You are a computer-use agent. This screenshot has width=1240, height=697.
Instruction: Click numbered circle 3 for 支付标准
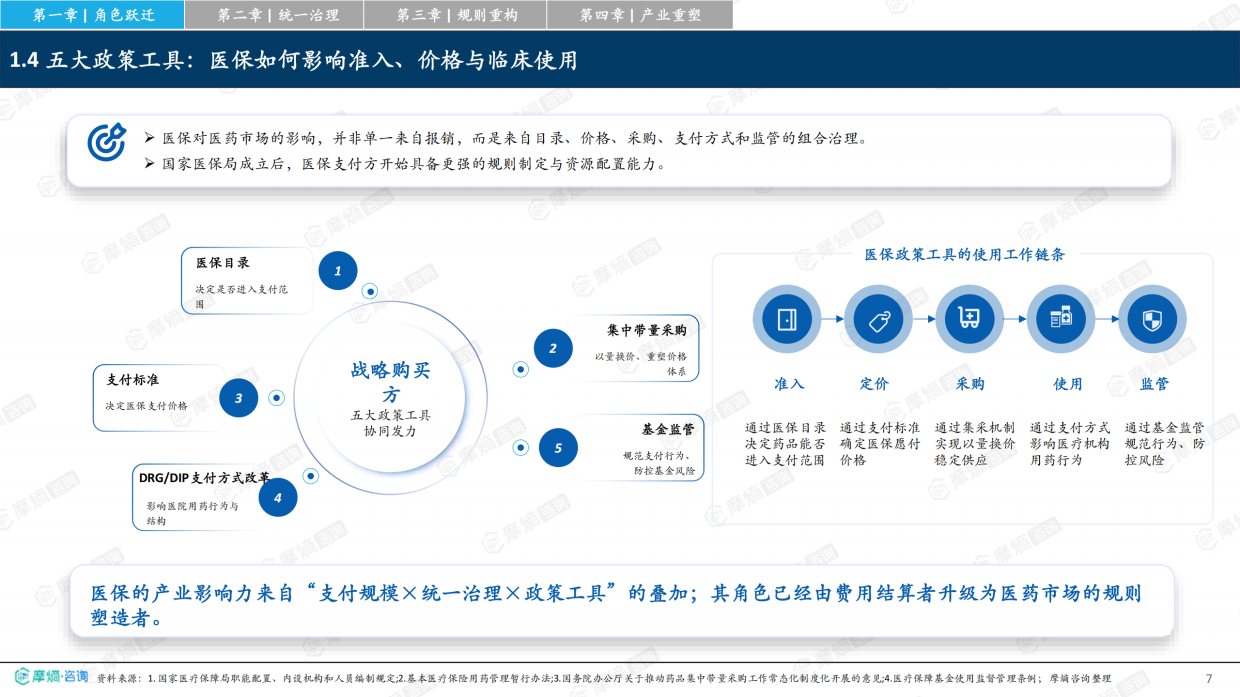click(x=239, y=397)
